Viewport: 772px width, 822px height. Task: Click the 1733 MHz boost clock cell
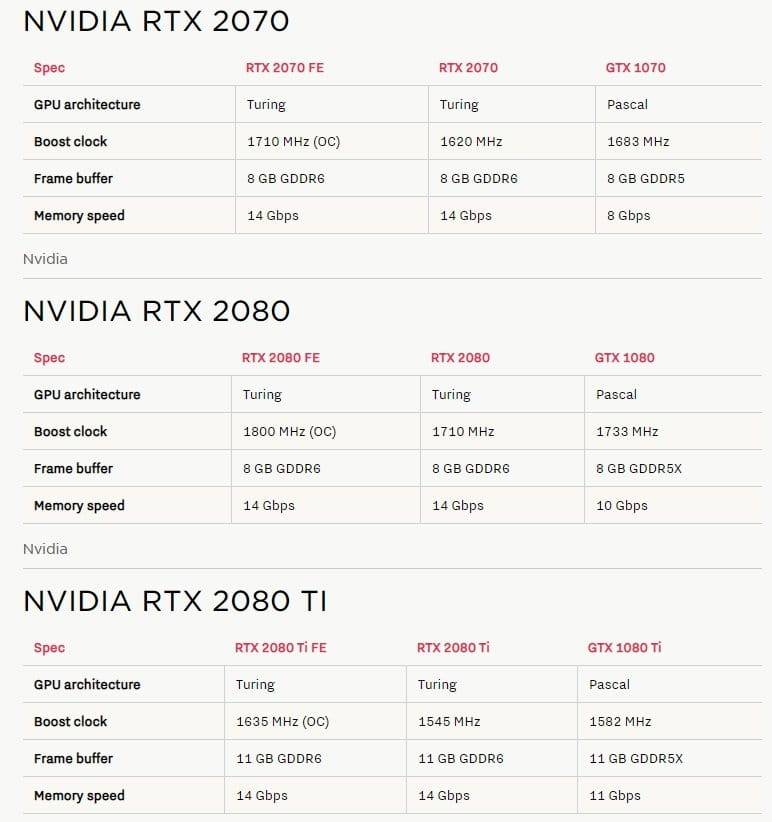pyautogui.click(x=627, y=432)
